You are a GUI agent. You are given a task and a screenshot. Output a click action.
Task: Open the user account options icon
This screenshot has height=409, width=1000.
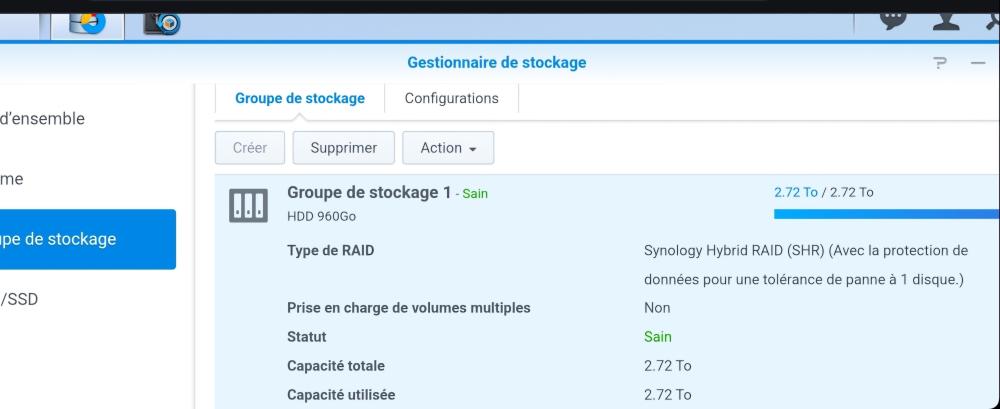pyautogui.click(x=946, y=17)
